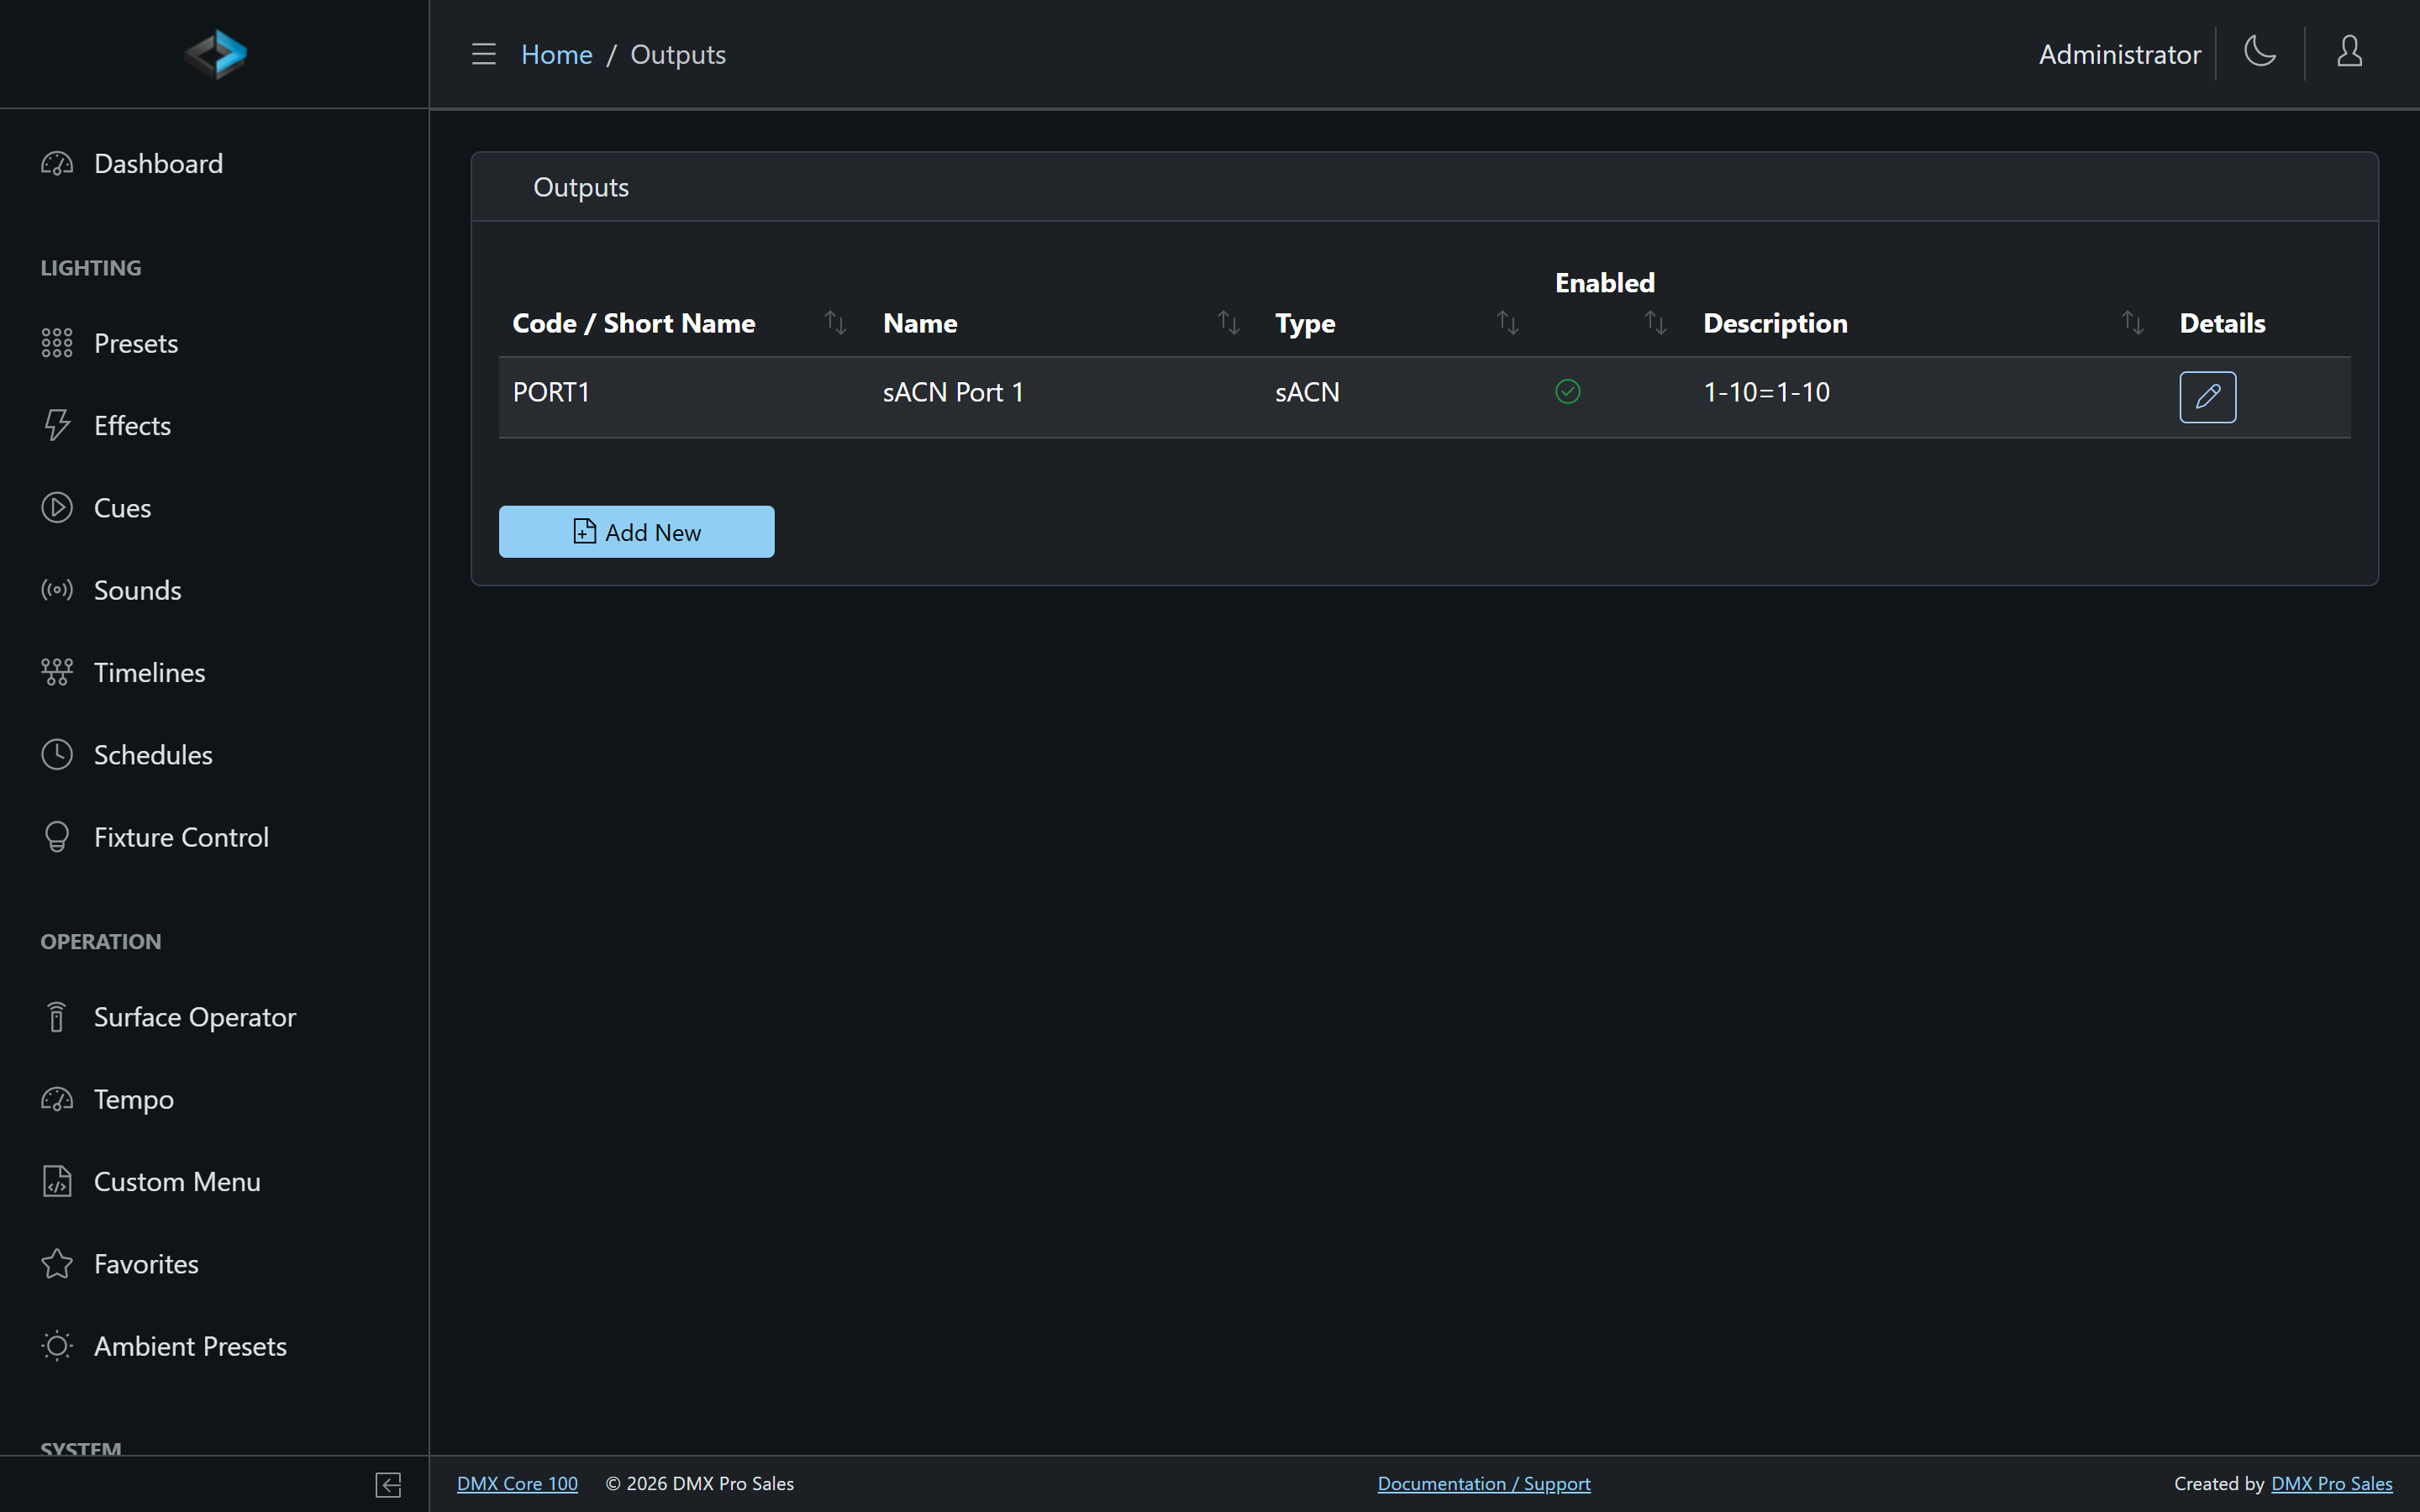Sort table by Name column arrows
This screenshot has width=2420, height=1512.
[x=1229, y=323]
